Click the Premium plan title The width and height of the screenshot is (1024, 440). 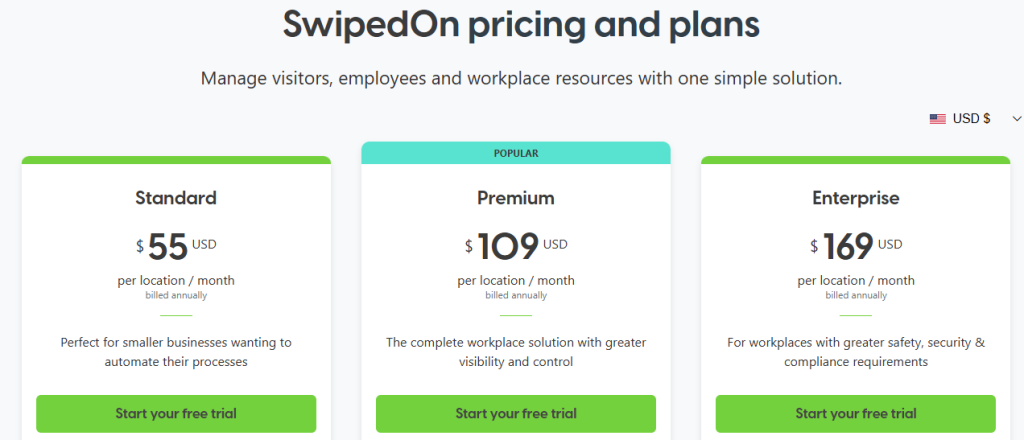516,198
